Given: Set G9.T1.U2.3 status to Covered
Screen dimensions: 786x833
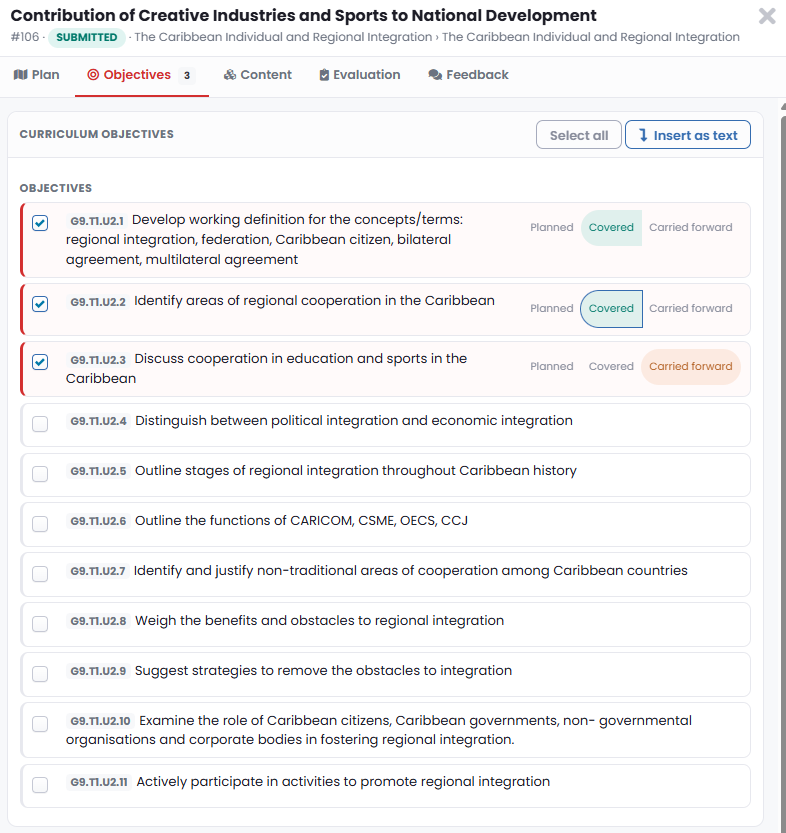Looking at the screenshot, I should (611, 367).
